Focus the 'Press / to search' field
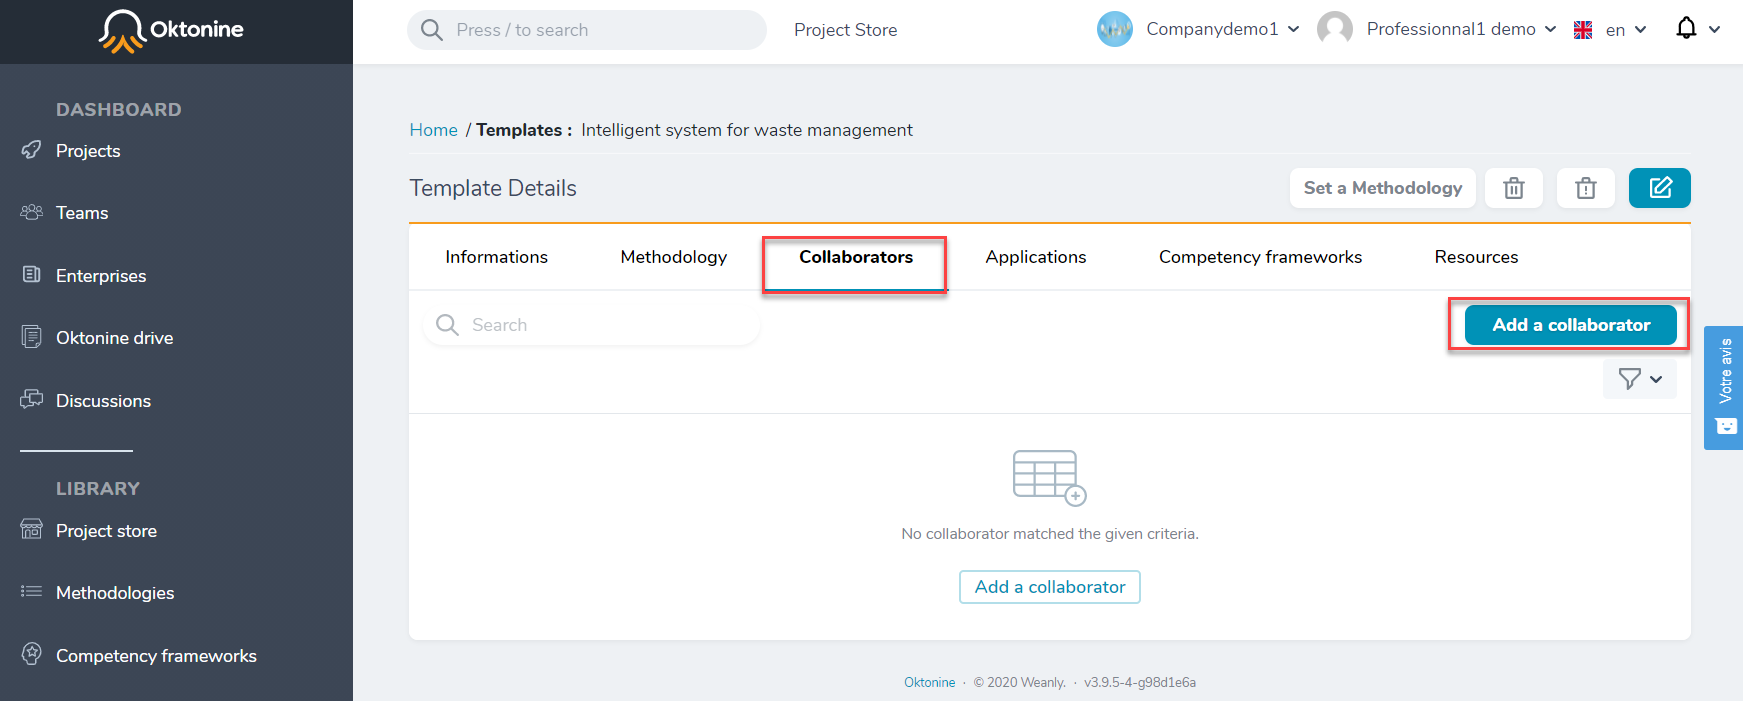Viewport: 1743px width, 701px height. (x=587, y=30)
